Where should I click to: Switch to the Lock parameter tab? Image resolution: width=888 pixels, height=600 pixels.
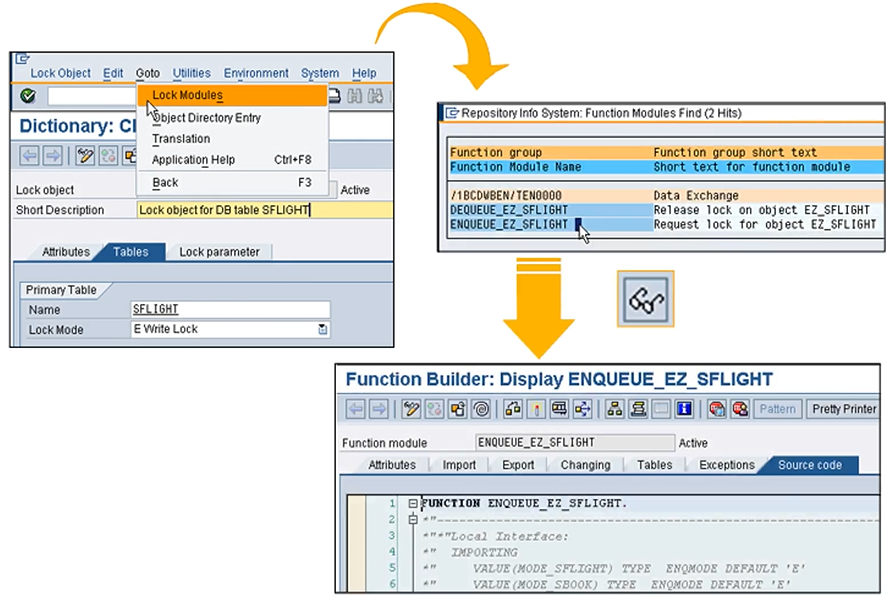tap(219, 252)
